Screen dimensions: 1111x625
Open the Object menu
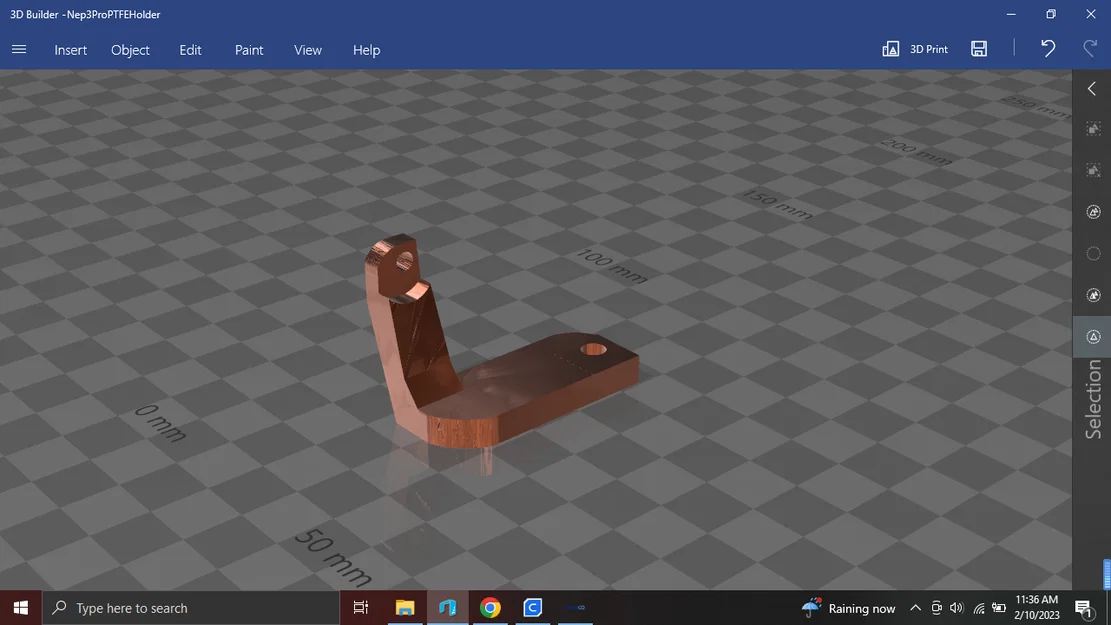130,50
